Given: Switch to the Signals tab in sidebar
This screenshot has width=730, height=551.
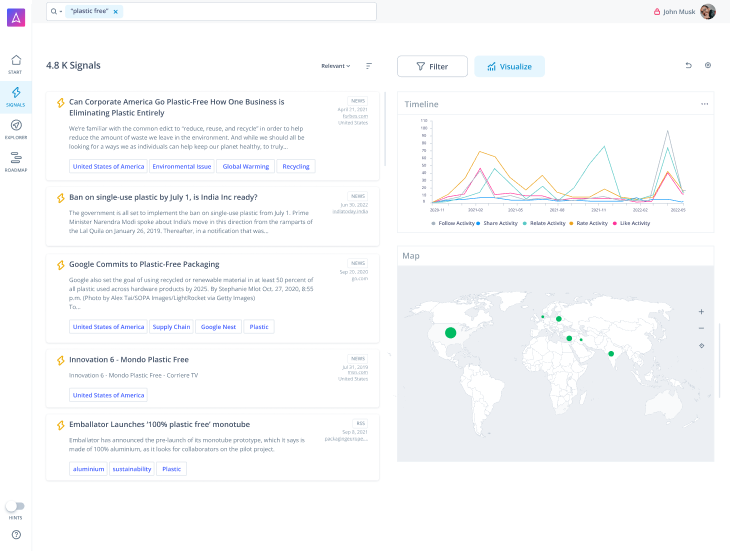Looking at the screenshot, I should coord(15,96).
